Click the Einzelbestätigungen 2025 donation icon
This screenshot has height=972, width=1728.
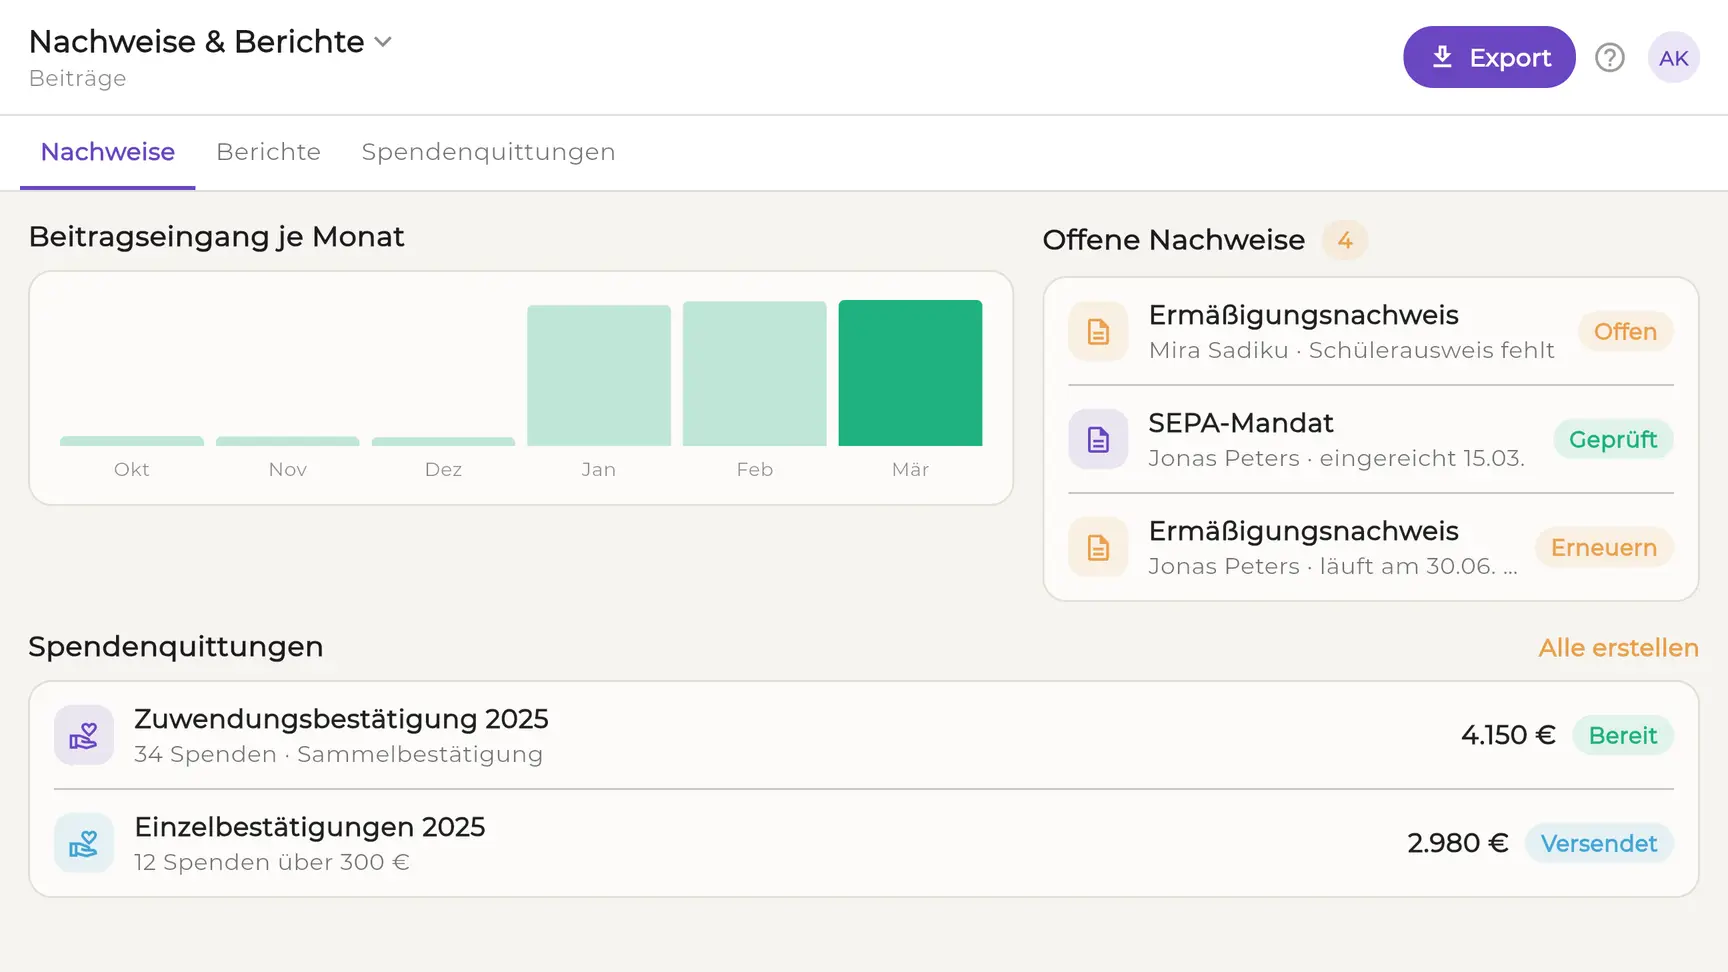[84, 843]
